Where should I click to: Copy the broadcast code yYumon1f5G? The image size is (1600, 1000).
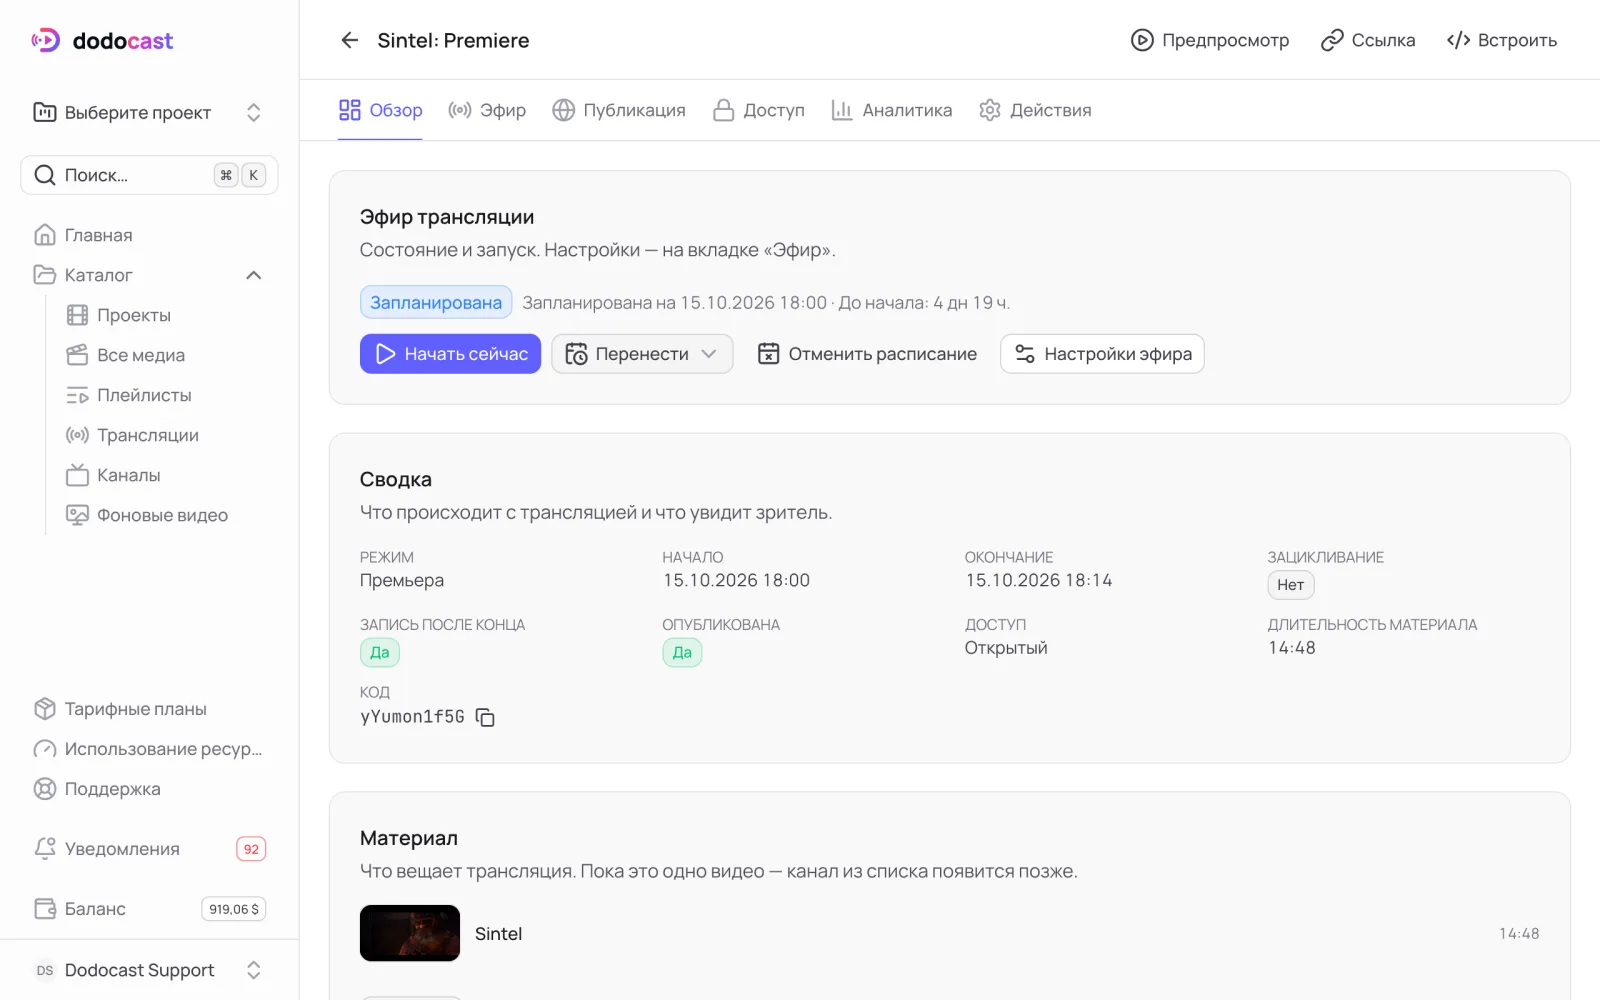click(x=485, y=717)
